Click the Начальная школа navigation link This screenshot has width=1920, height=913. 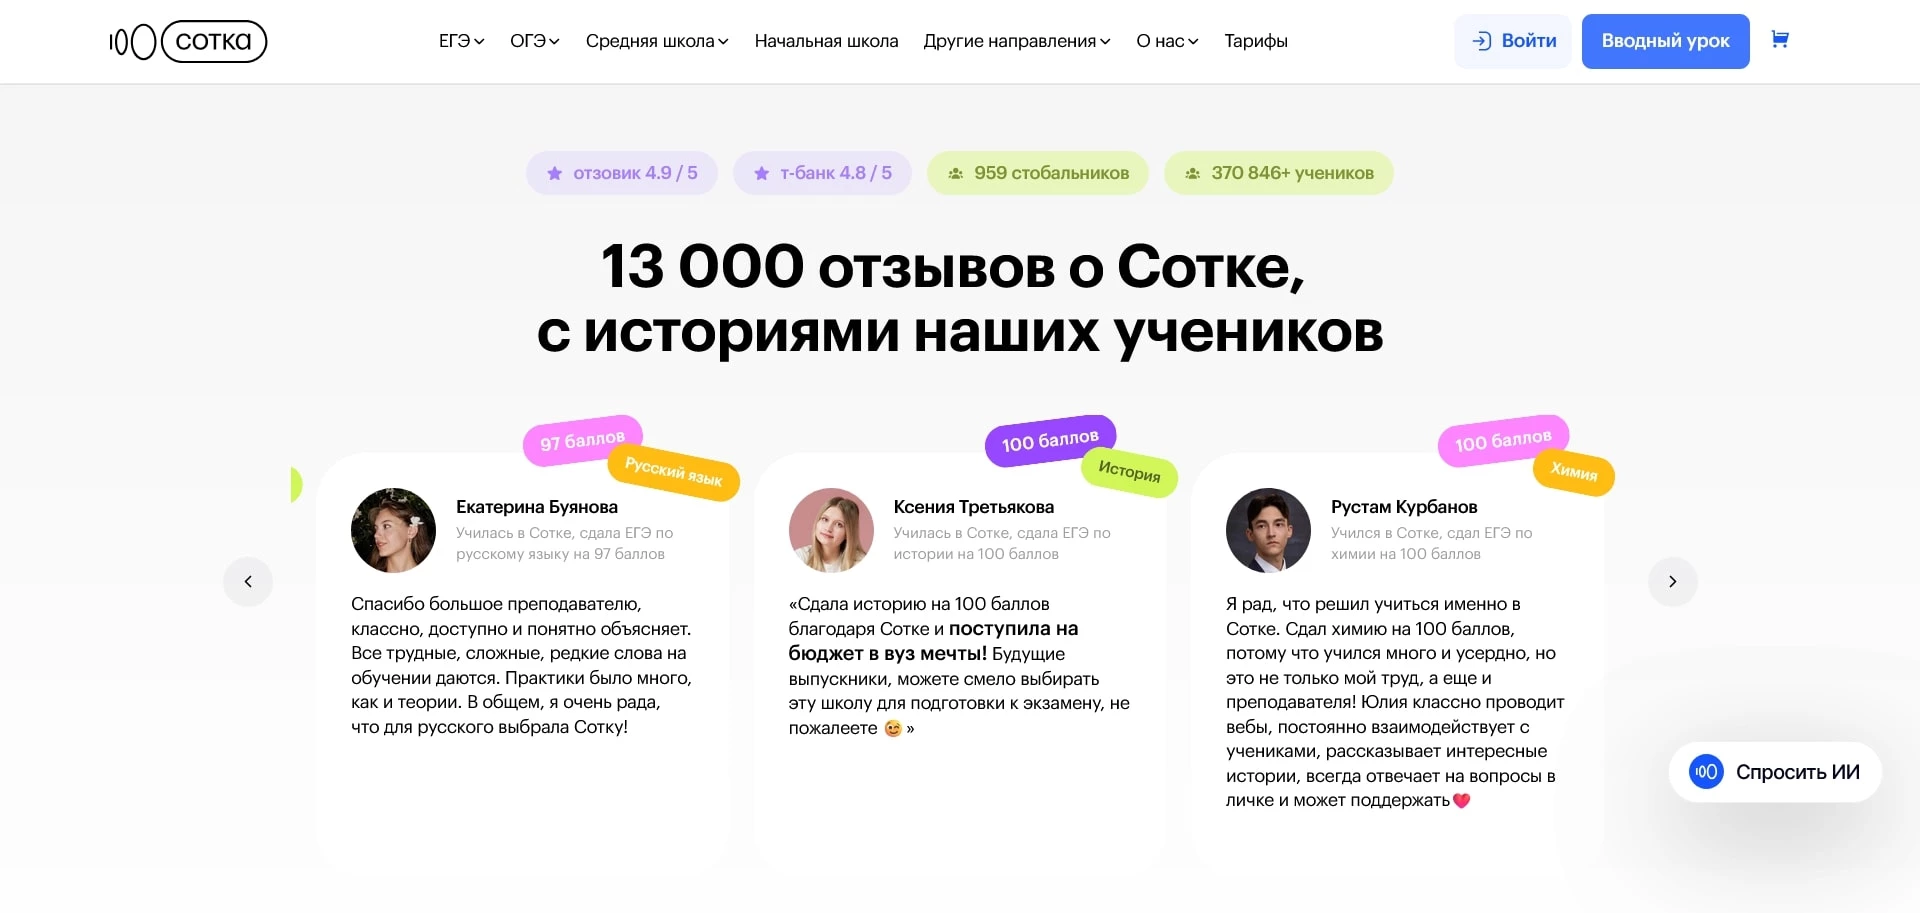pyautogui.click(x=826, y=41)
